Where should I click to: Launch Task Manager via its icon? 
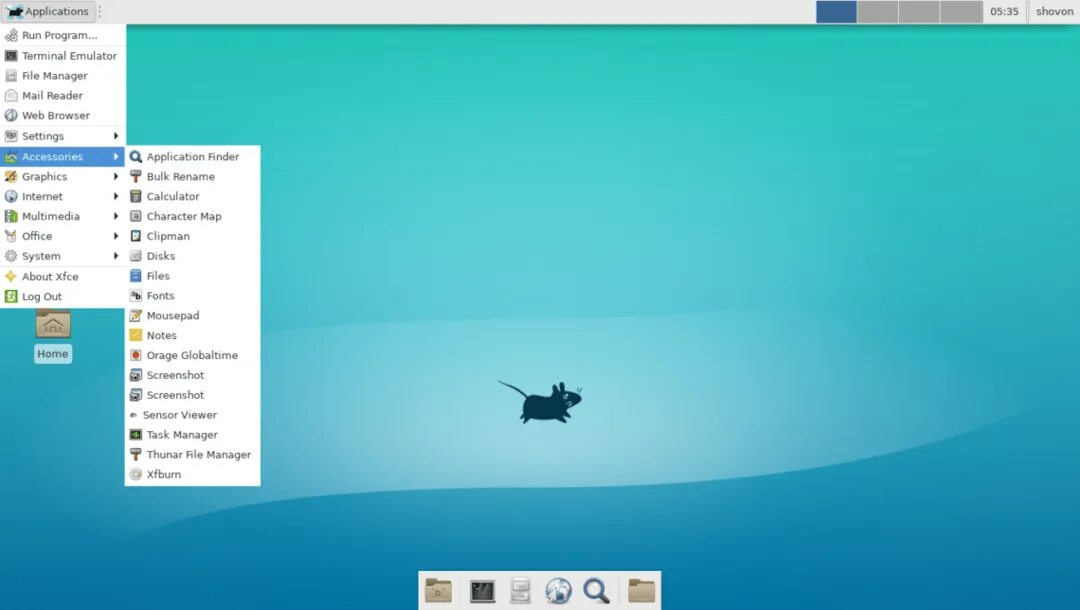(136, 435)
